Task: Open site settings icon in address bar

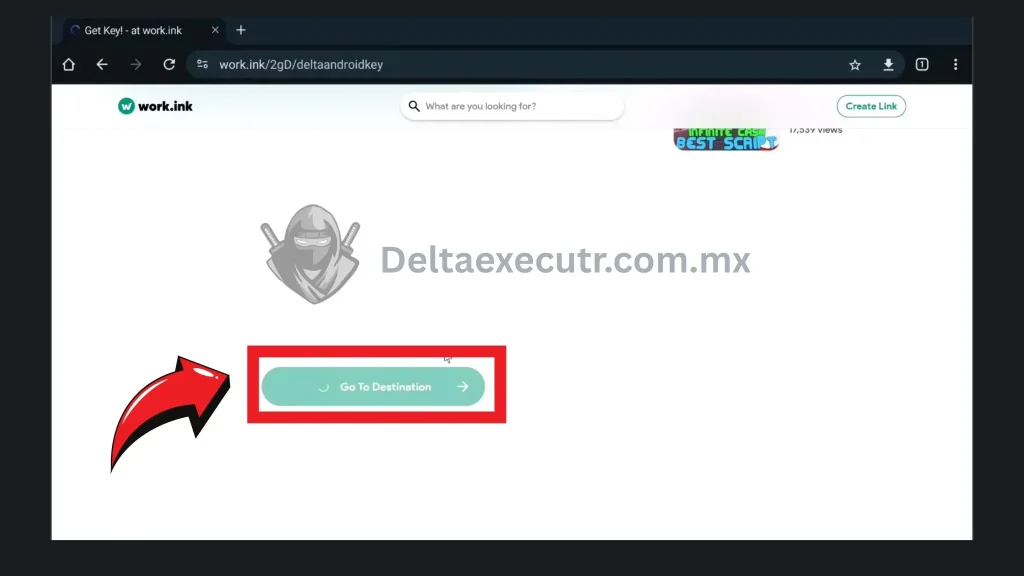Action: point(202,65)
